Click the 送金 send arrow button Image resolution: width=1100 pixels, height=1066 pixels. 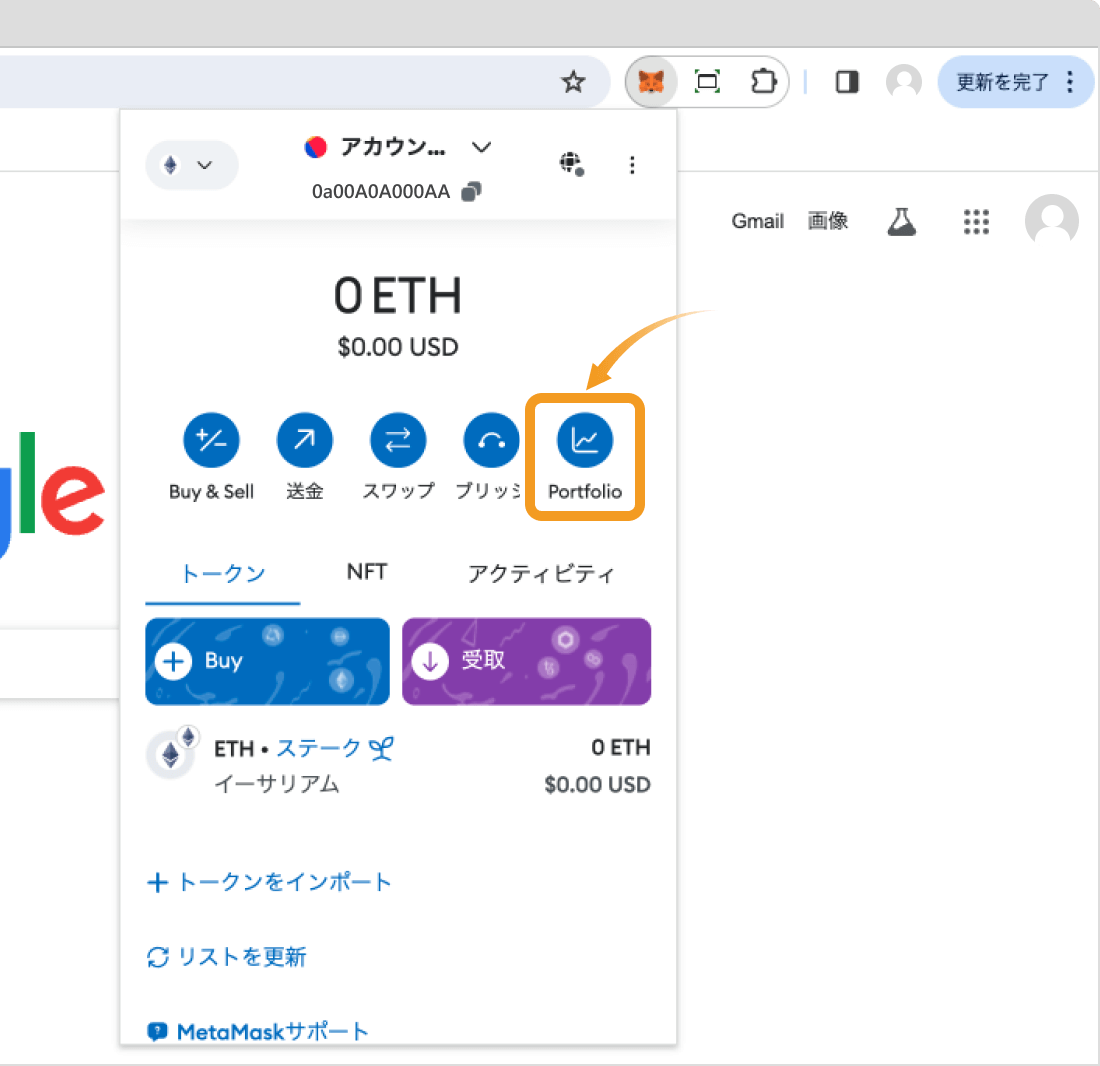pos(304,440)
